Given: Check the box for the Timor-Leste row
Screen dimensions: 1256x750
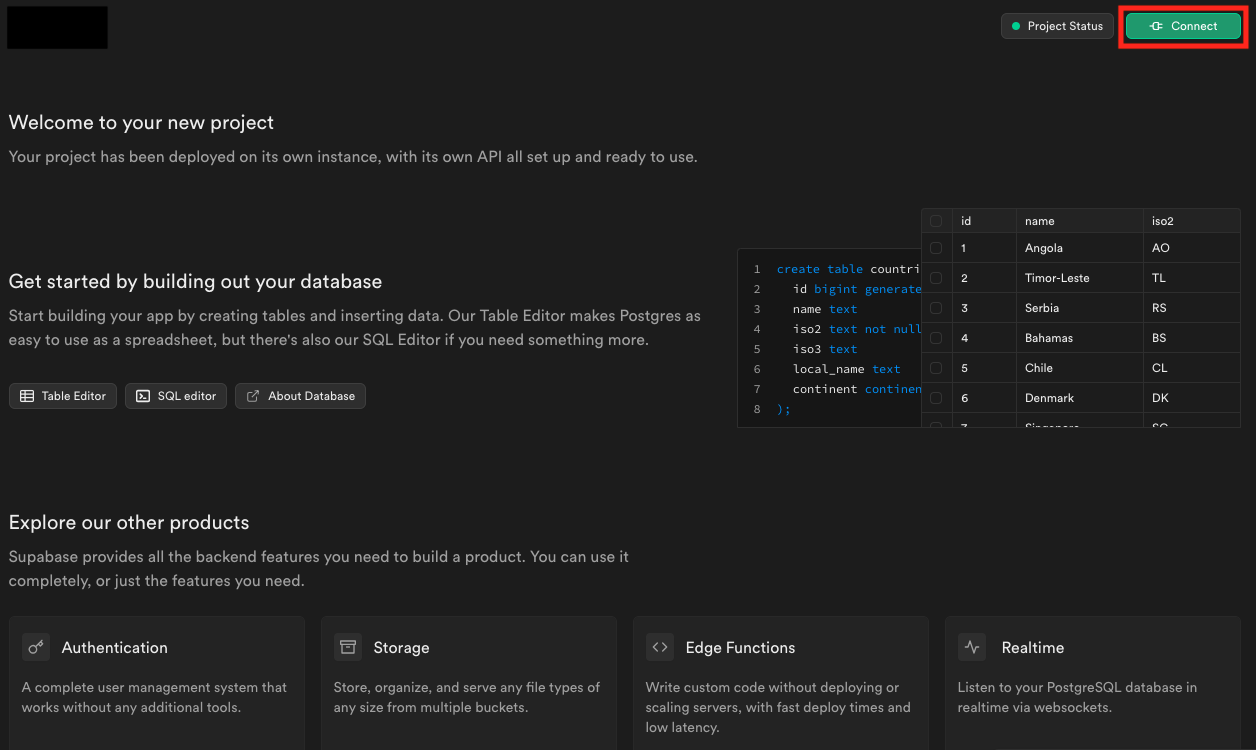Looking at the screenshot, I should (936, 278).
